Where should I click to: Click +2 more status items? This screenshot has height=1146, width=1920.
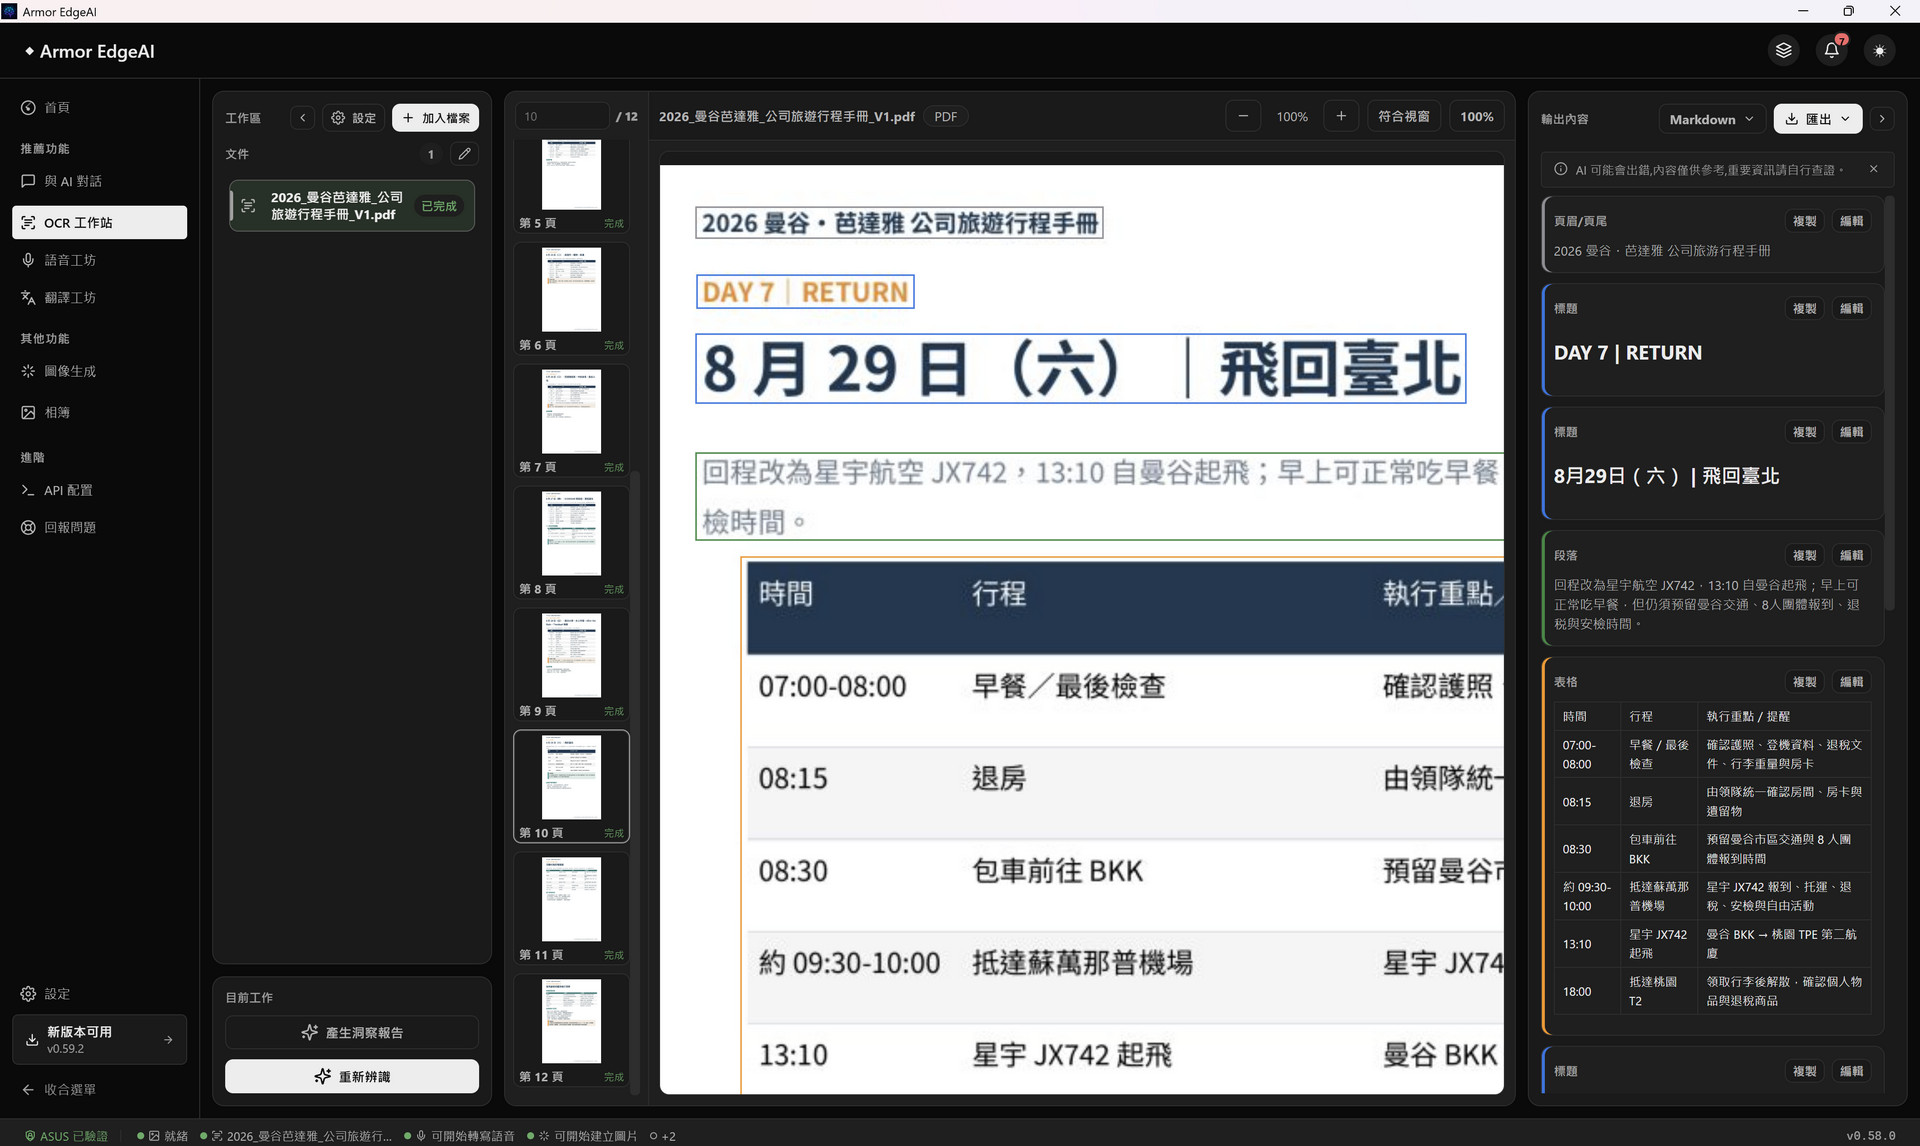coord(663,1136)
